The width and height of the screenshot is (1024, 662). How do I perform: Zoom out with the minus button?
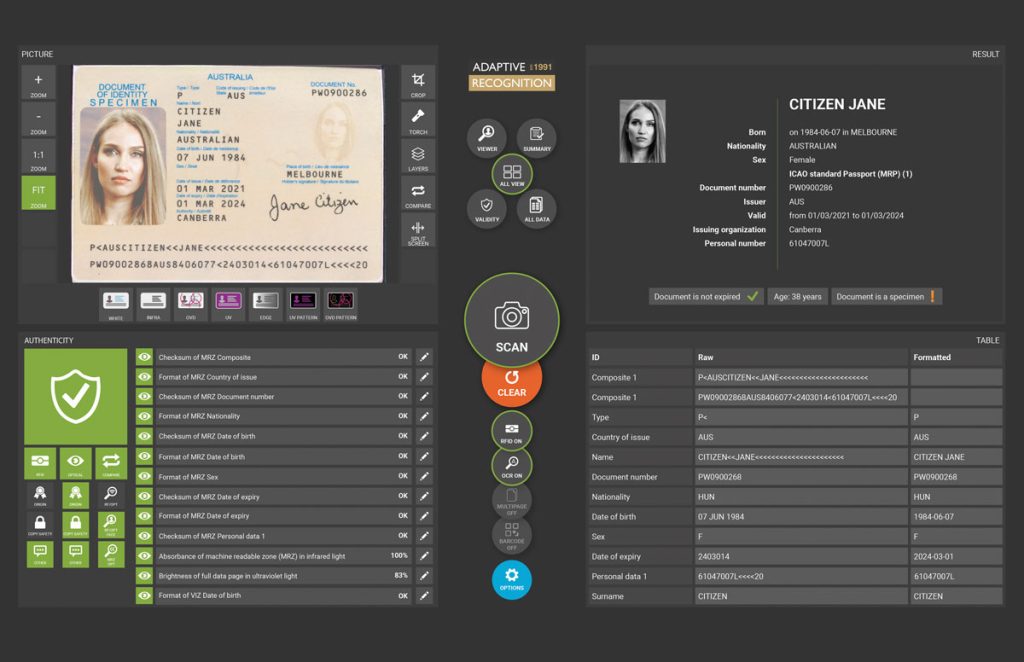pos(38,119)
